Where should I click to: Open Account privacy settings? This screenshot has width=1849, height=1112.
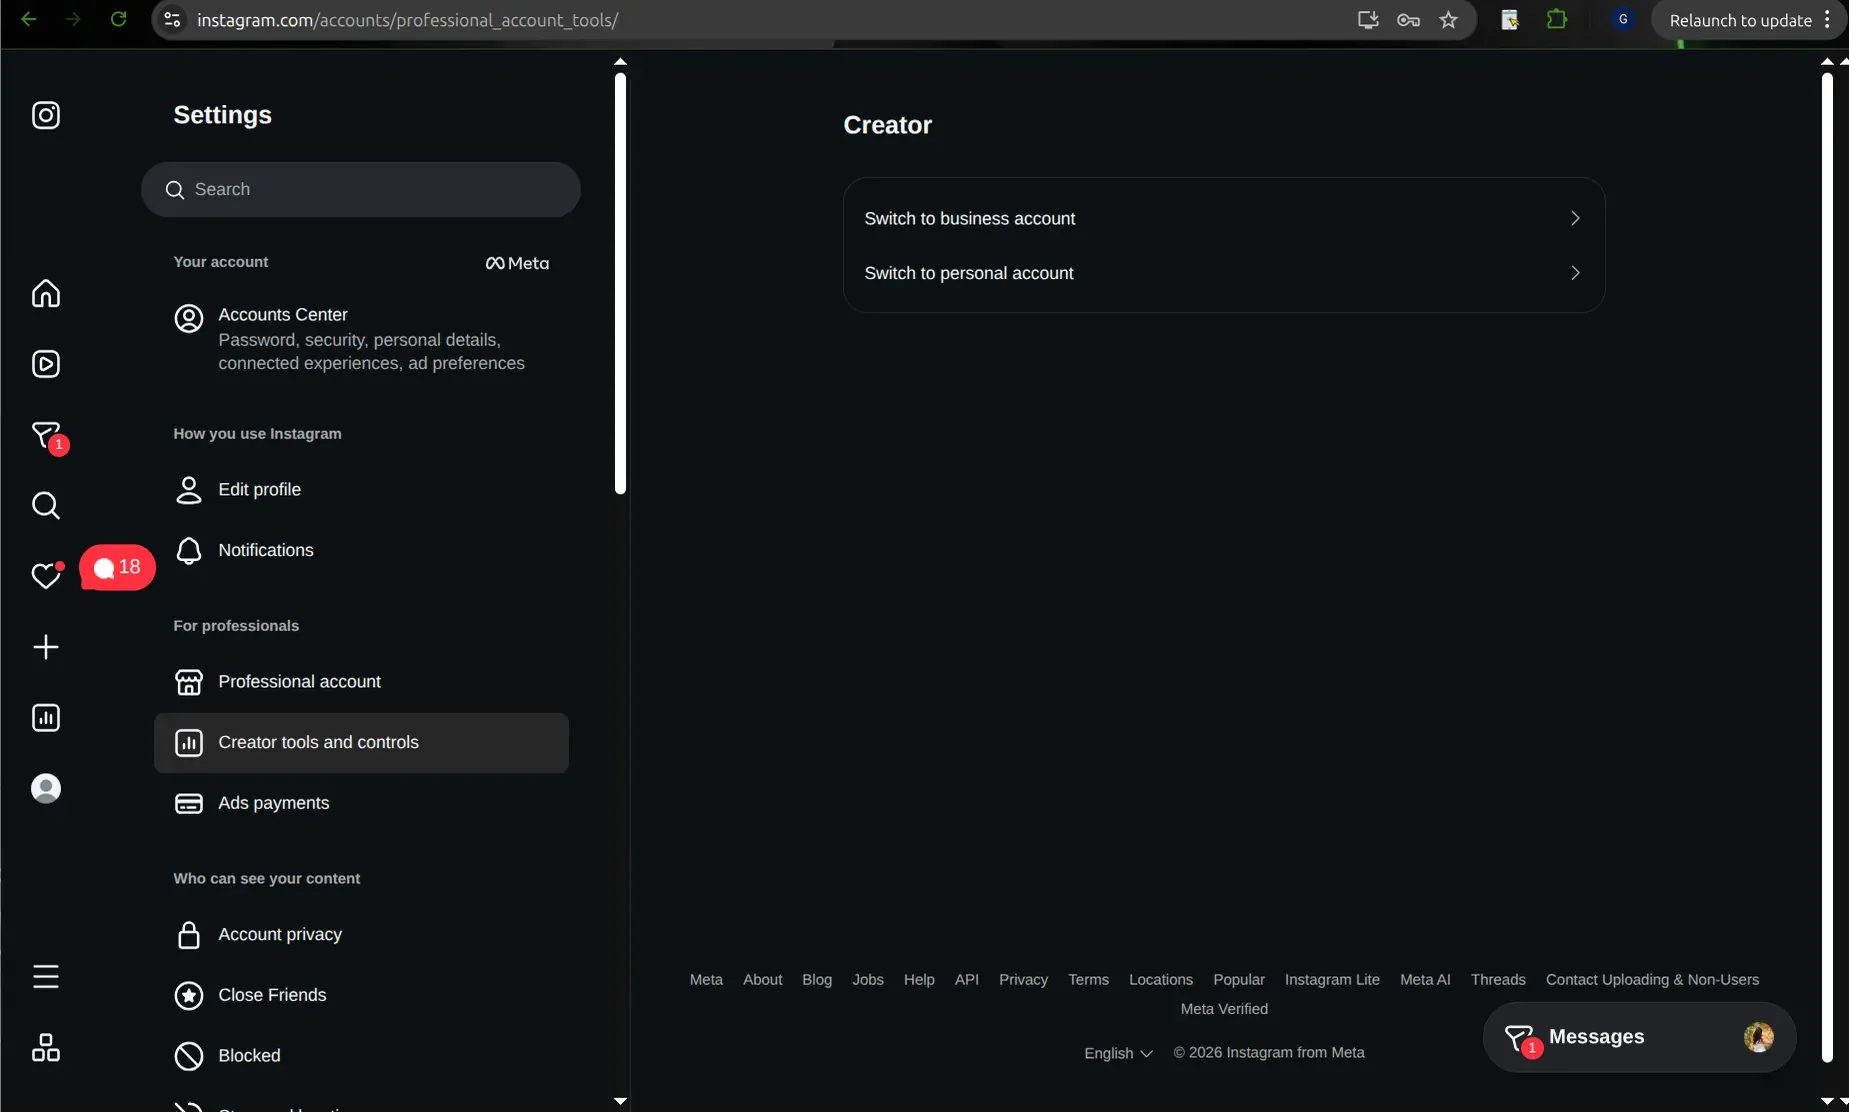coord(361,934)
